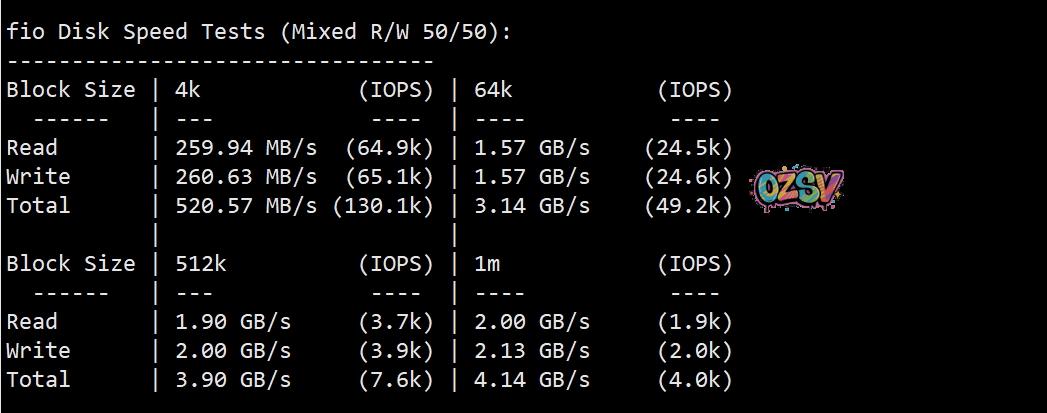Select the 2.13 GB/s write speed
The width and height of the screenshot is (1047, 413).
point(532,351)
